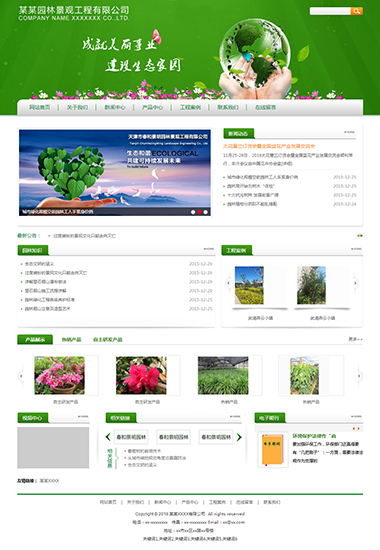Open the orange news headline link
The width and height of the screenshot is (380, 550).
tap(269, 146)
